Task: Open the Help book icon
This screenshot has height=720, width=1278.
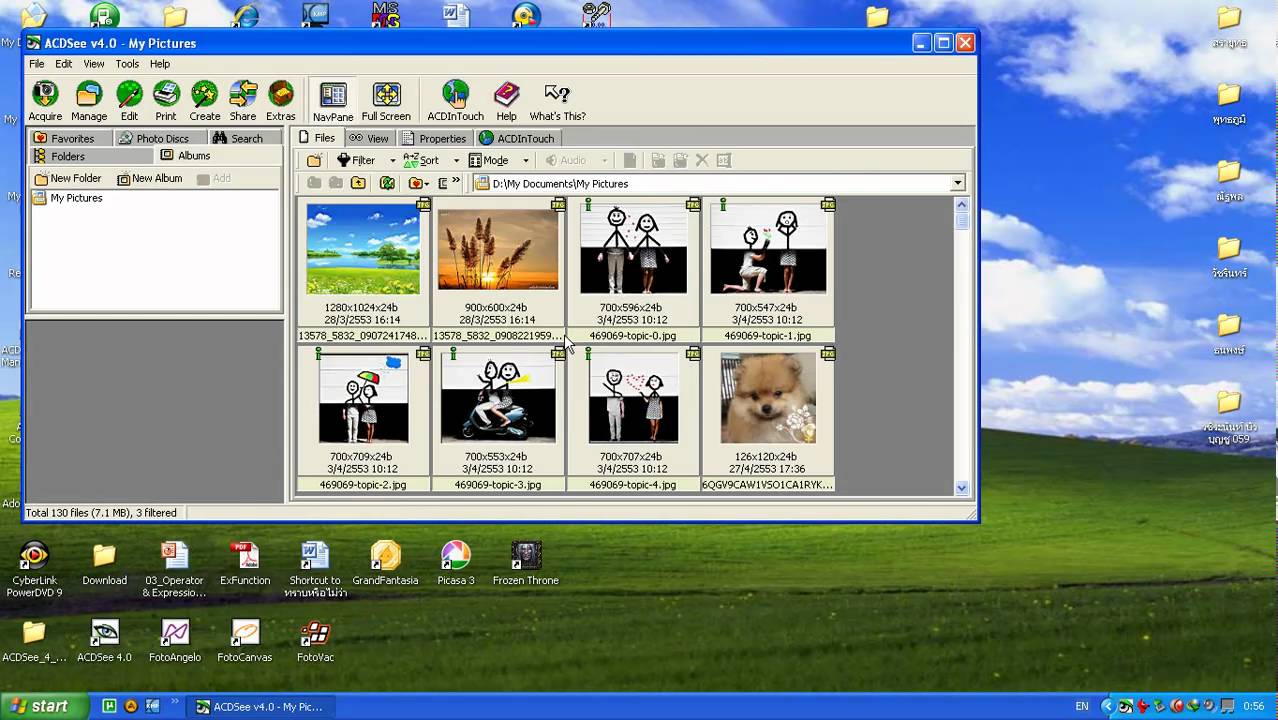Action: tap(507, 102)
